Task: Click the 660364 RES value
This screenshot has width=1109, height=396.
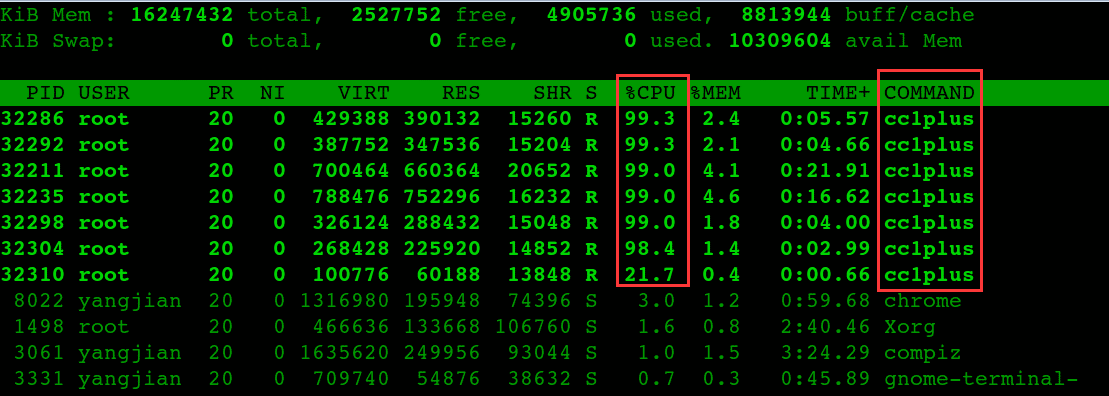Action: click(x=442, y=170)
